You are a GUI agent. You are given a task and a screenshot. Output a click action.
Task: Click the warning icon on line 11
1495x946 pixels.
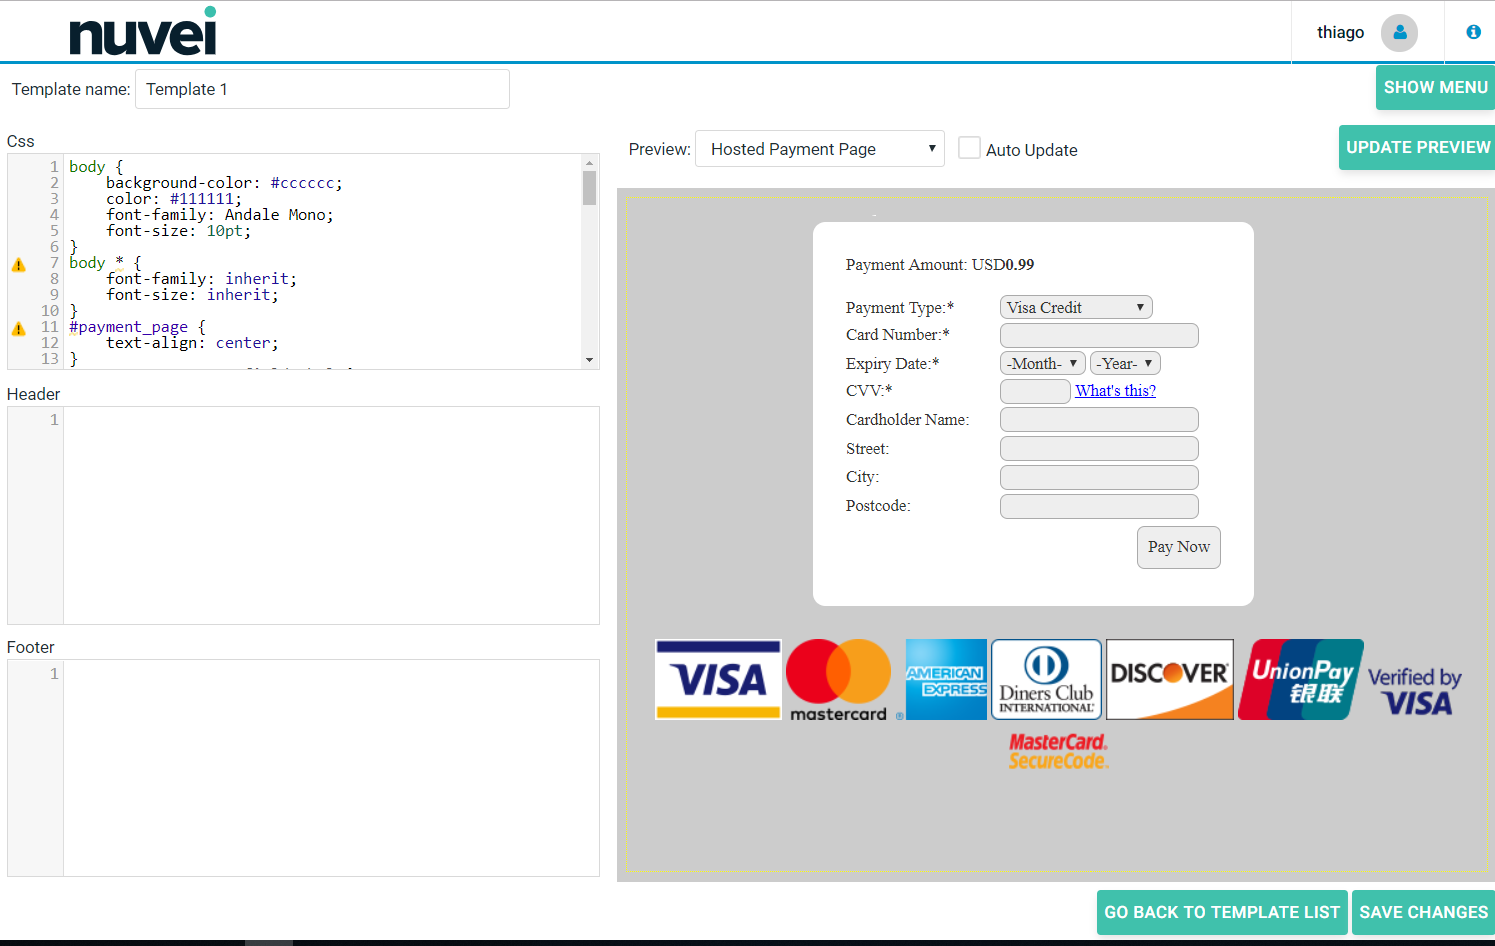pyautogui.click(x=18, y=329)
